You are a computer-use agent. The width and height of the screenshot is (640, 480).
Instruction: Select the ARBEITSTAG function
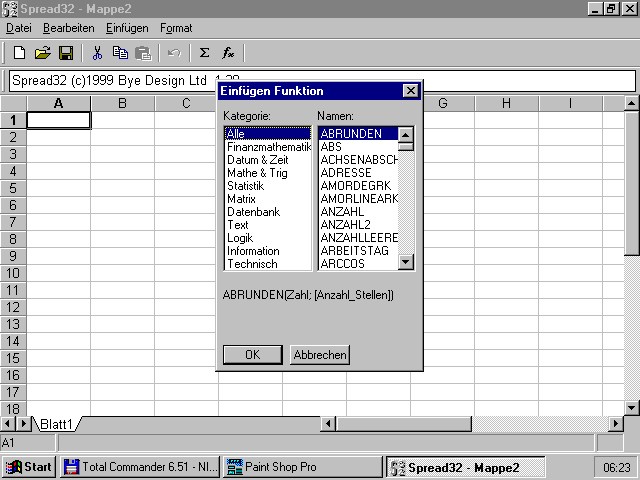click(358, 251)
